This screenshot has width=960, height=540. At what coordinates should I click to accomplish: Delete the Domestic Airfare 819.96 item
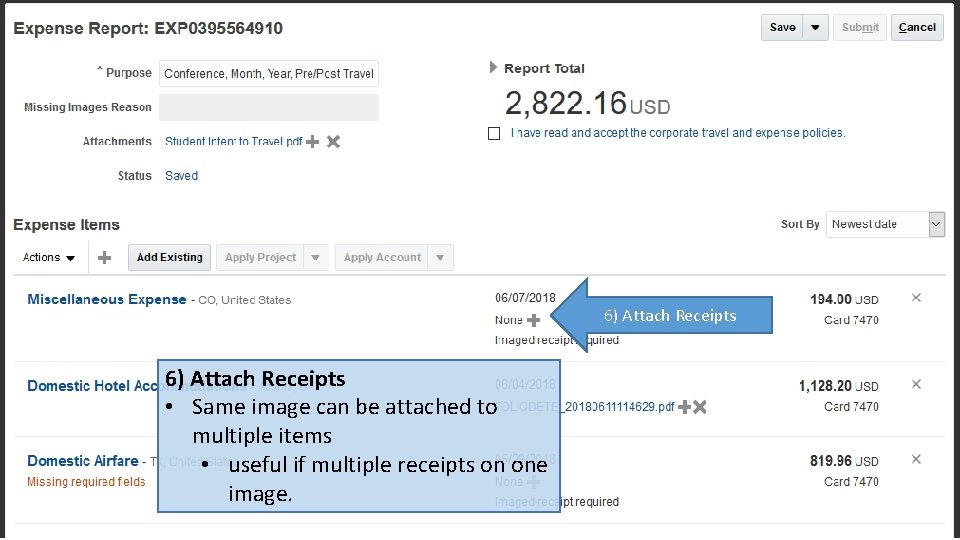916,459
